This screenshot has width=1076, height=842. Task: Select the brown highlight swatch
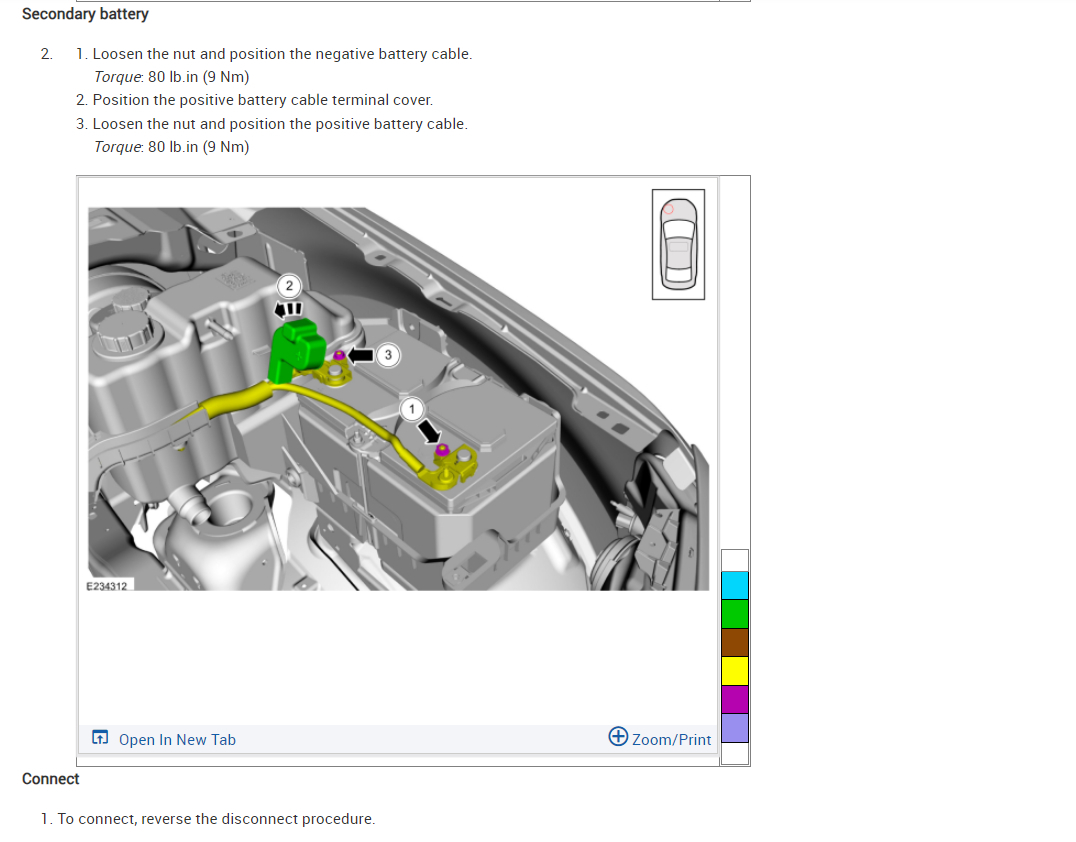pyautogui.click(x=735, y=642)
